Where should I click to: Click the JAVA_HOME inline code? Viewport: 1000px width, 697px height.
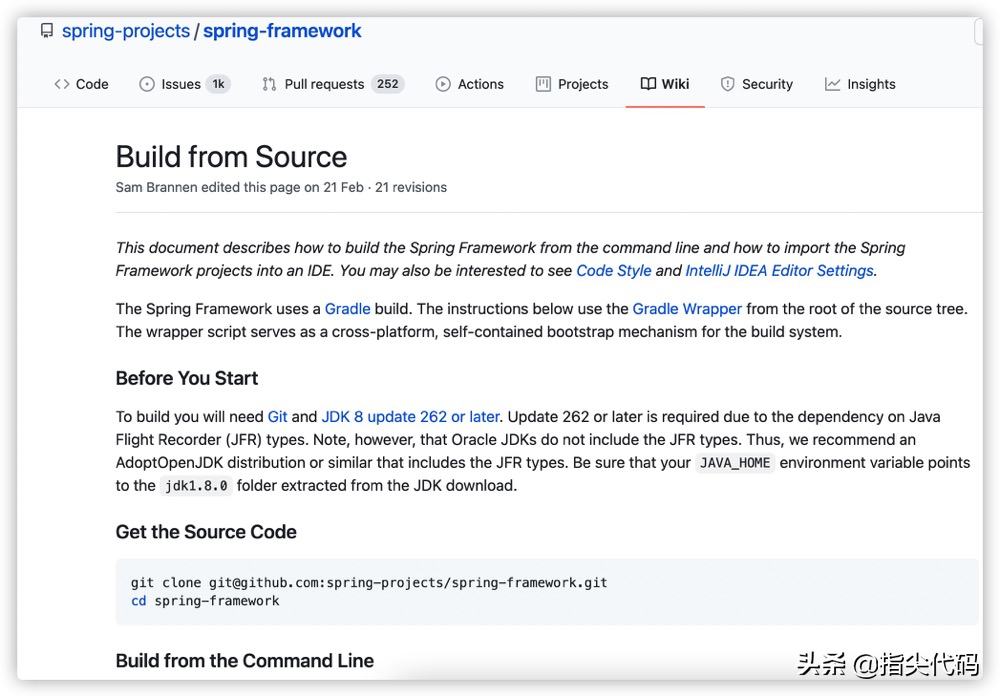(x=735, y=463)
